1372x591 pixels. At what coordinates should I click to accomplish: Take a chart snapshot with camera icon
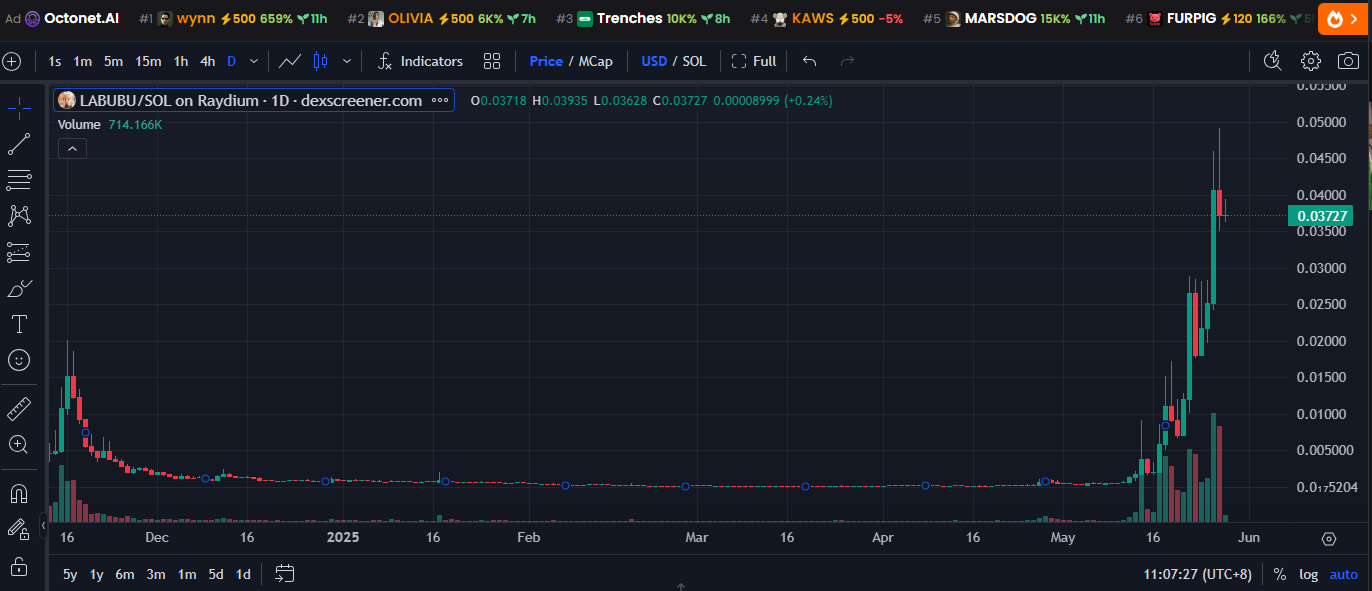(x=1348, y=61)
